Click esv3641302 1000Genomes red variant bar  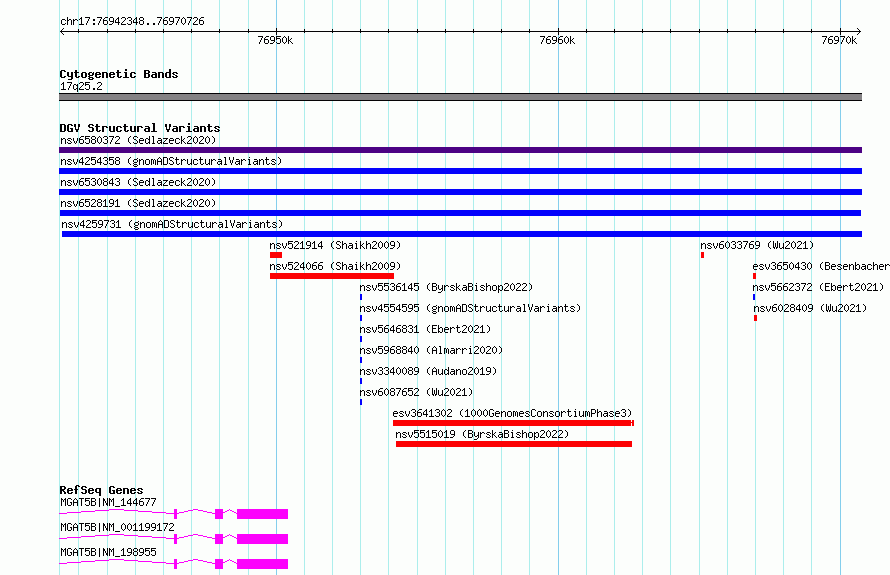513,423
